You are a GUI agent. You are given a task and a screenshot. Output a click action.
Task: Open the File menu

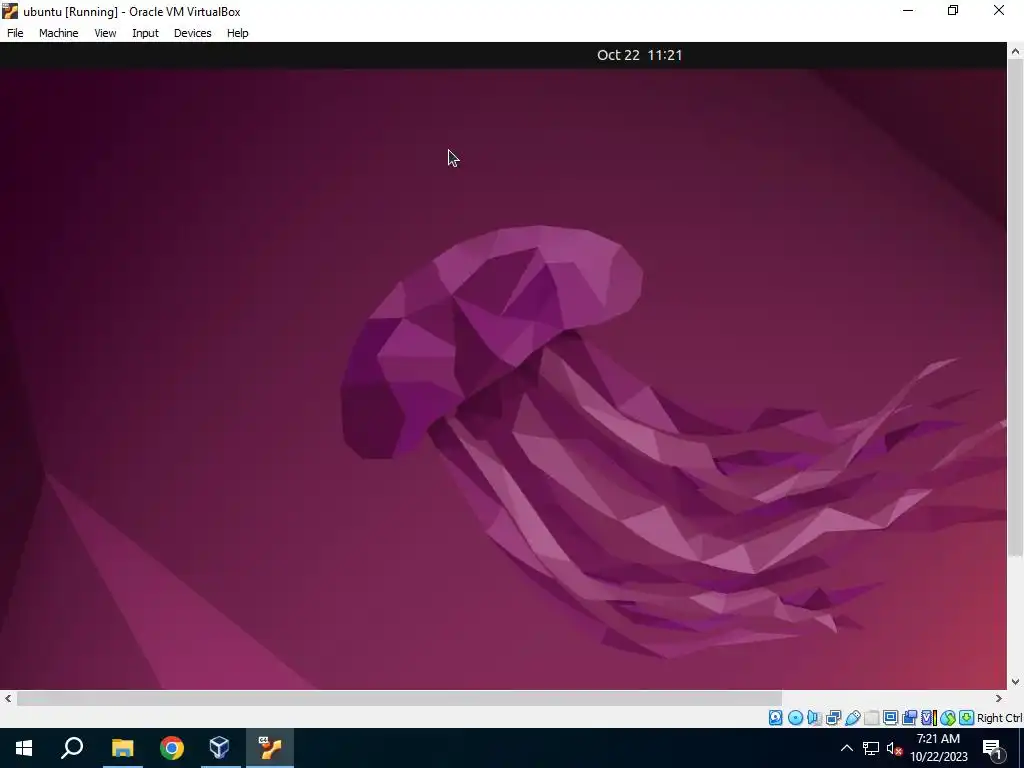click(x=15, y=33)
